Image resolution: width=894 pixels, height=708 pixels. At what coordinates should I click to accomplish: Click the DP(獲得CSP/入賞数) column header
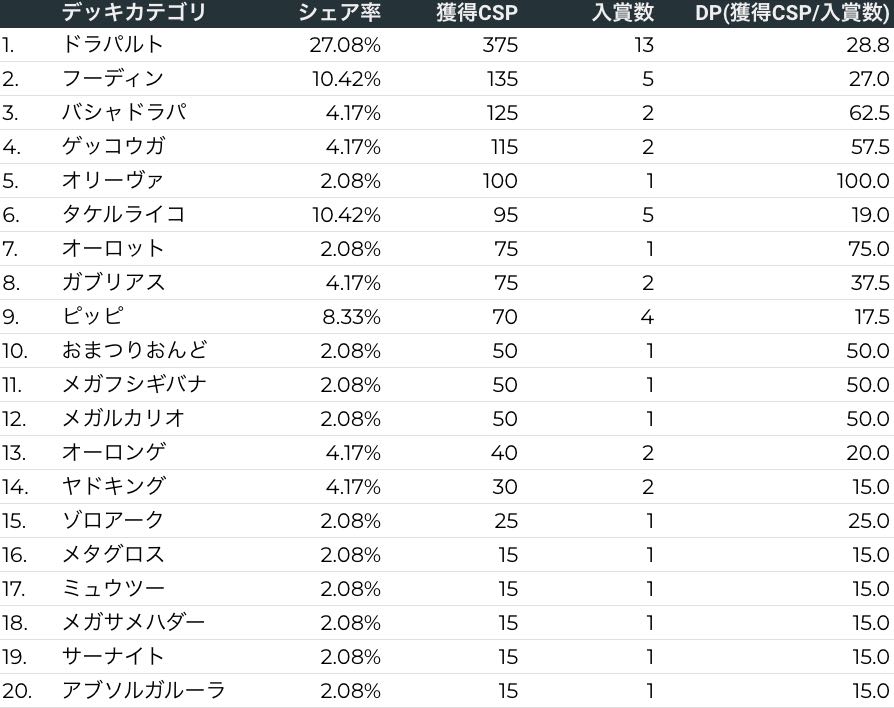click(x=792, y=13)
